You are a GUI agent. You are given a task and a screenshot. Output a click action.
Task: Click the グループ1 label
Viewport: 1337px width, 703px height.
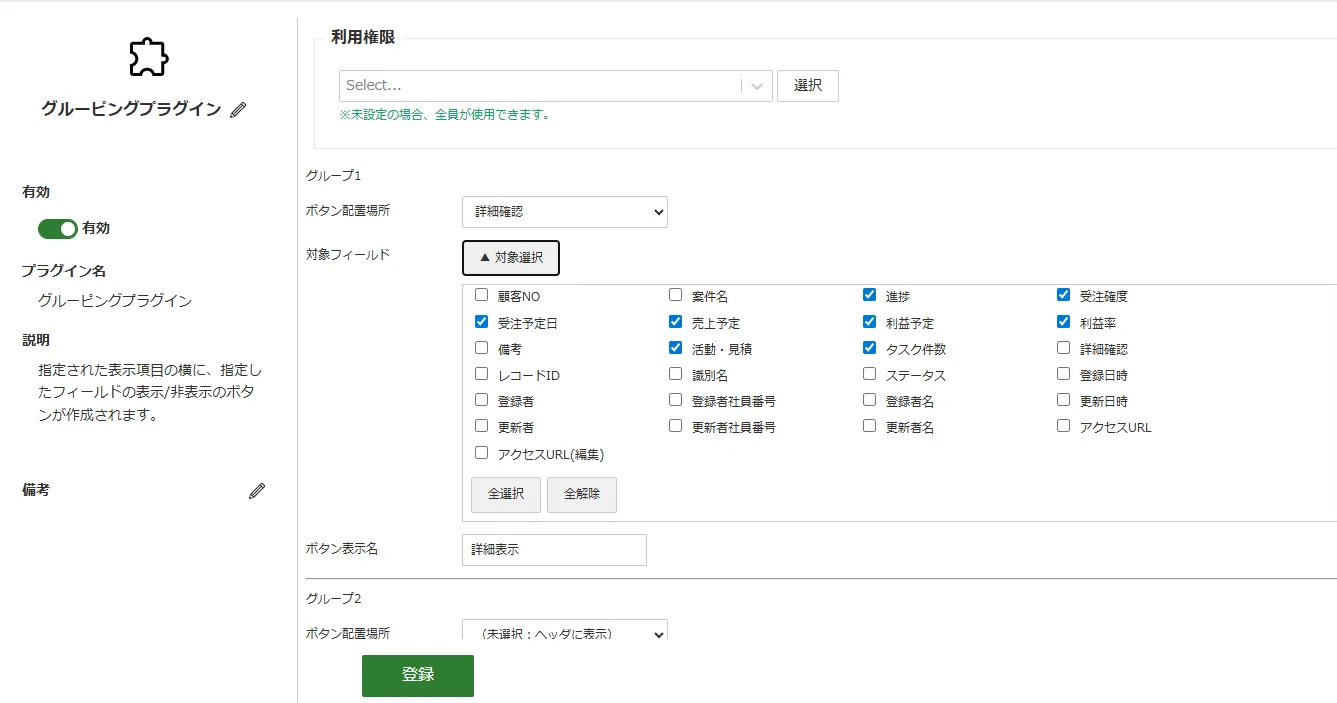coord(333,176)
